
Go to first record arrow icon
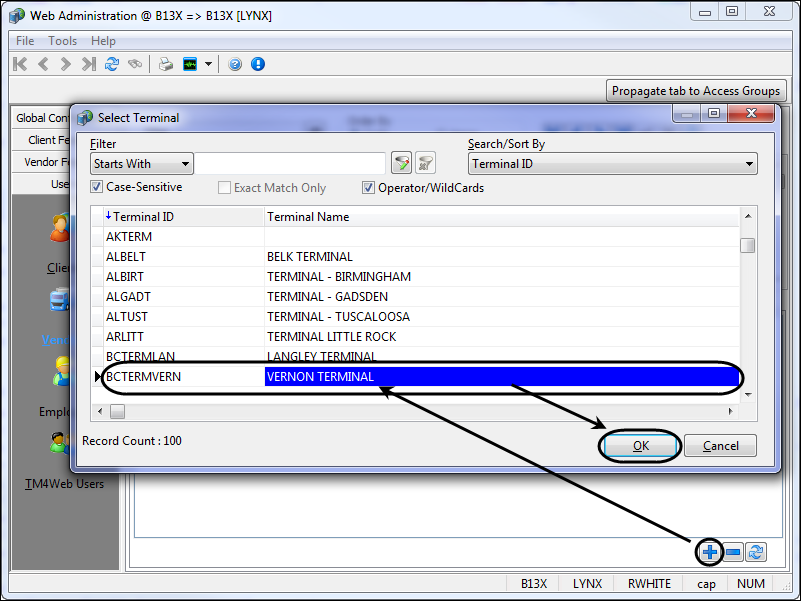click(20, 64)
